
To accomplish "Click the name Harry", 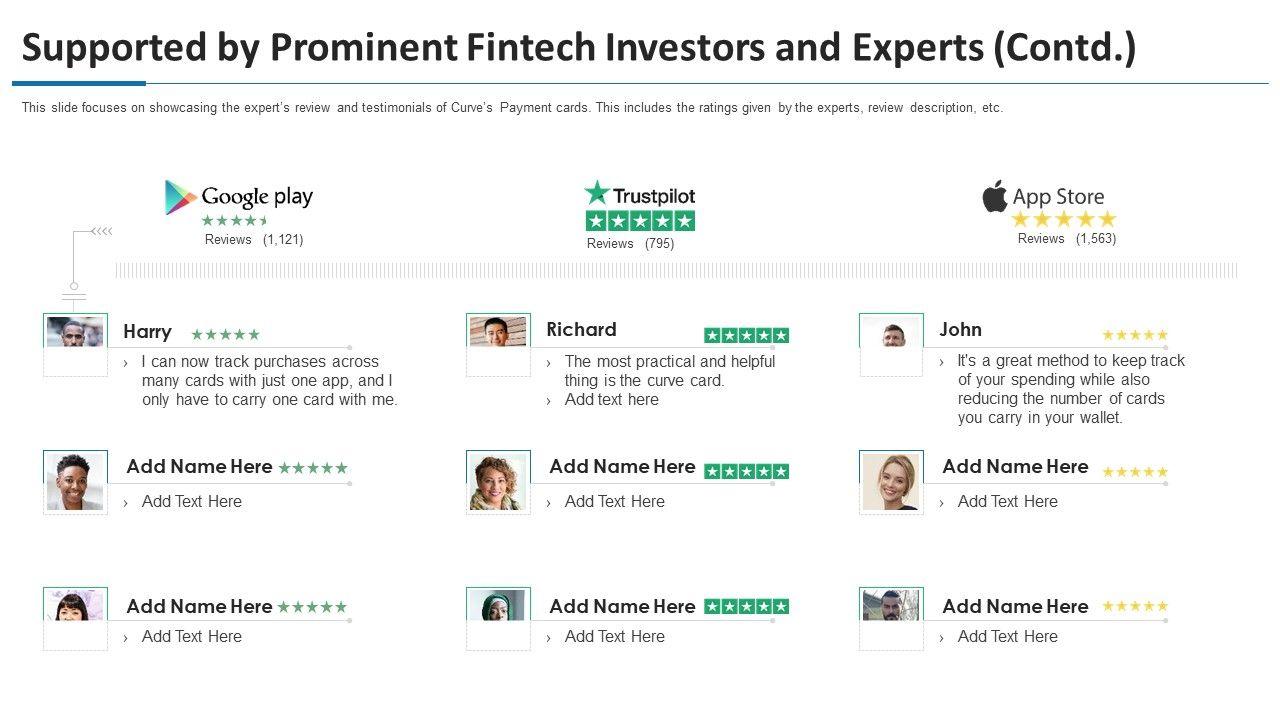I will pyautogui.click(x=147, y=332).
